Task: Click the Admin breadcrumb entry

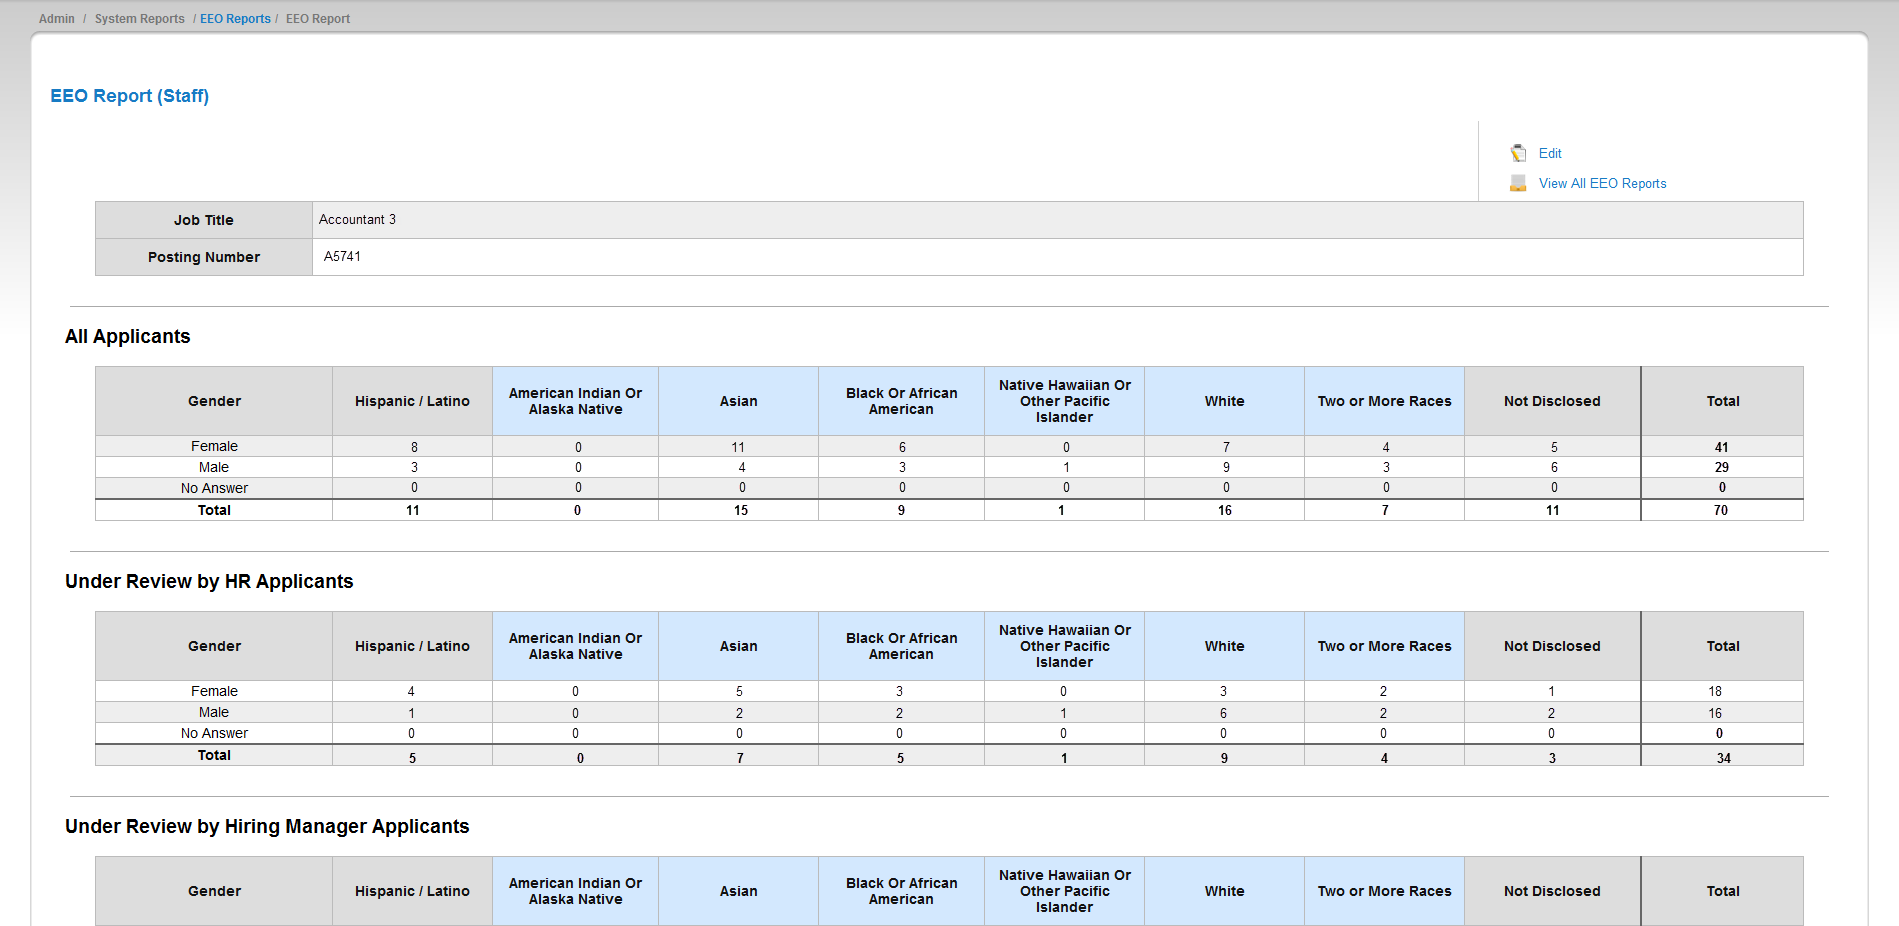Action: click(x=56, y=18)
